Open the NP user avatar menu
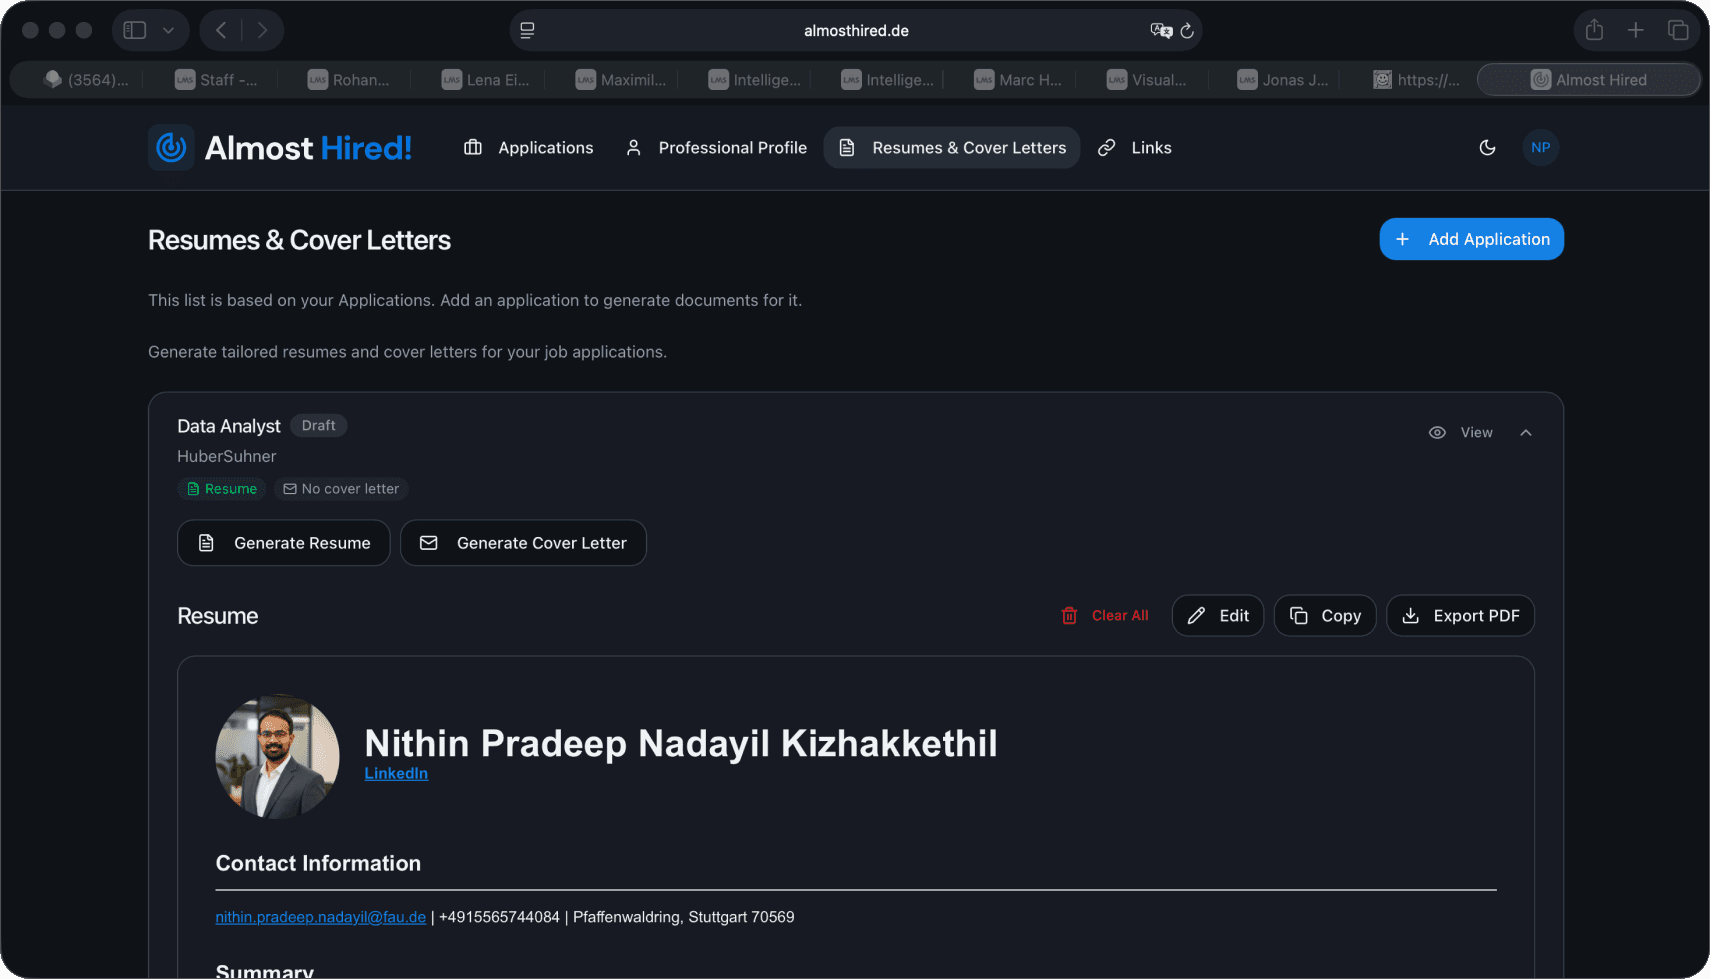The height and width of the screenshot is (979, 1710). pos(1540,148)
